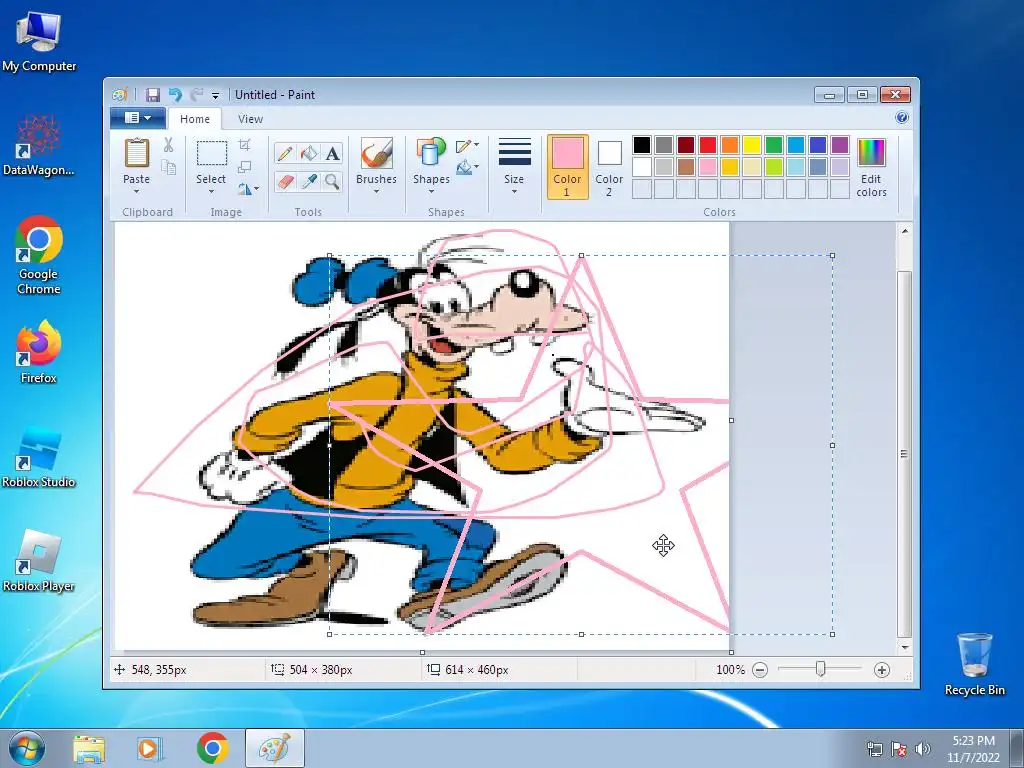Open DataWagon desktop shortcut
The image size is (1024, 768).
pyautogui.click(x=39, y=145)
